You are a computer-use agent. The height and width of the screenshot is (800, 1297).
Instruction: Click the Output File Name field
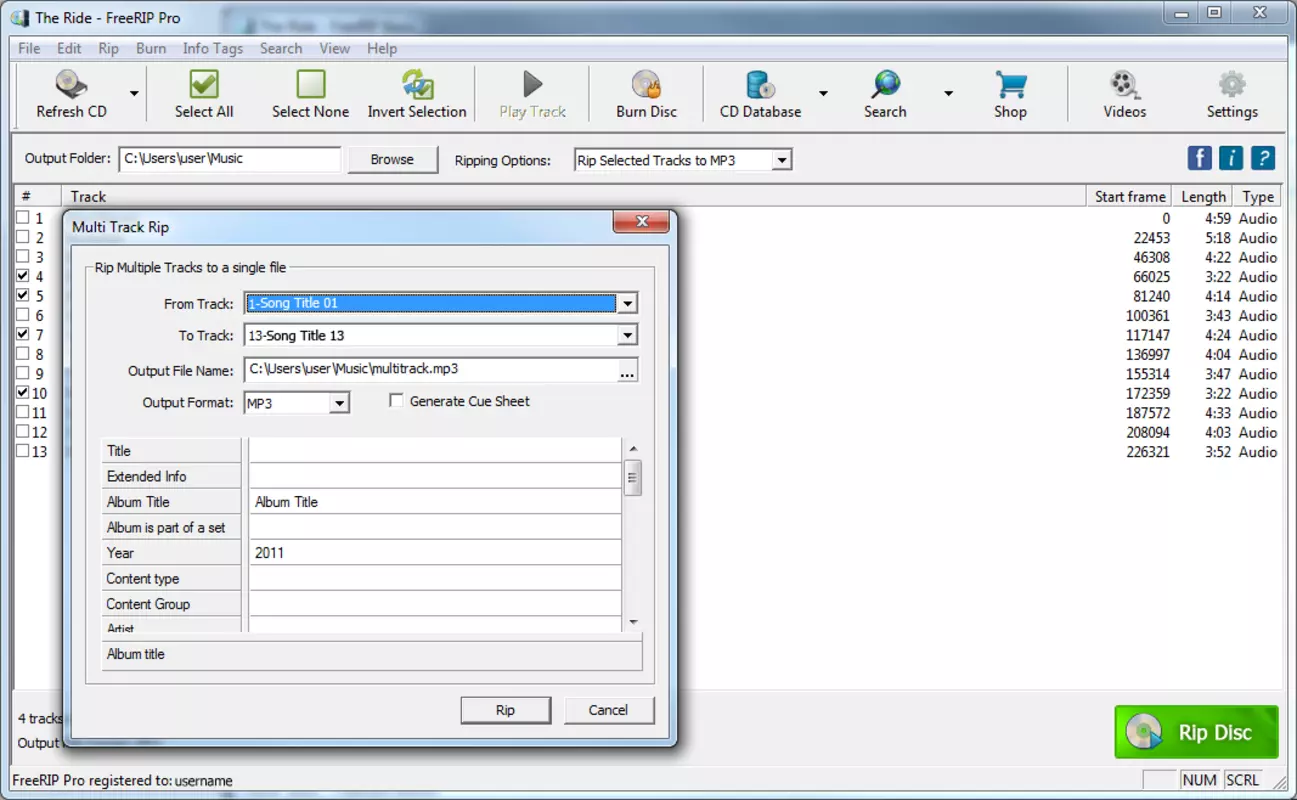coord(431,370)
